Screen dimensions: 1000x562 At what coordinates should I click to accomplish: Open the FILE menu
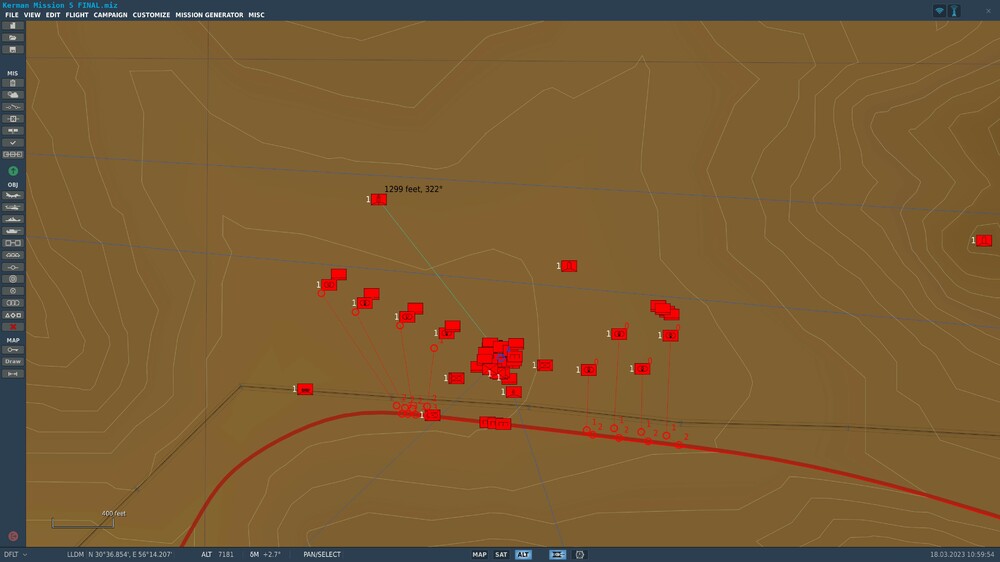pyautogui.click(x=12, y=15)
